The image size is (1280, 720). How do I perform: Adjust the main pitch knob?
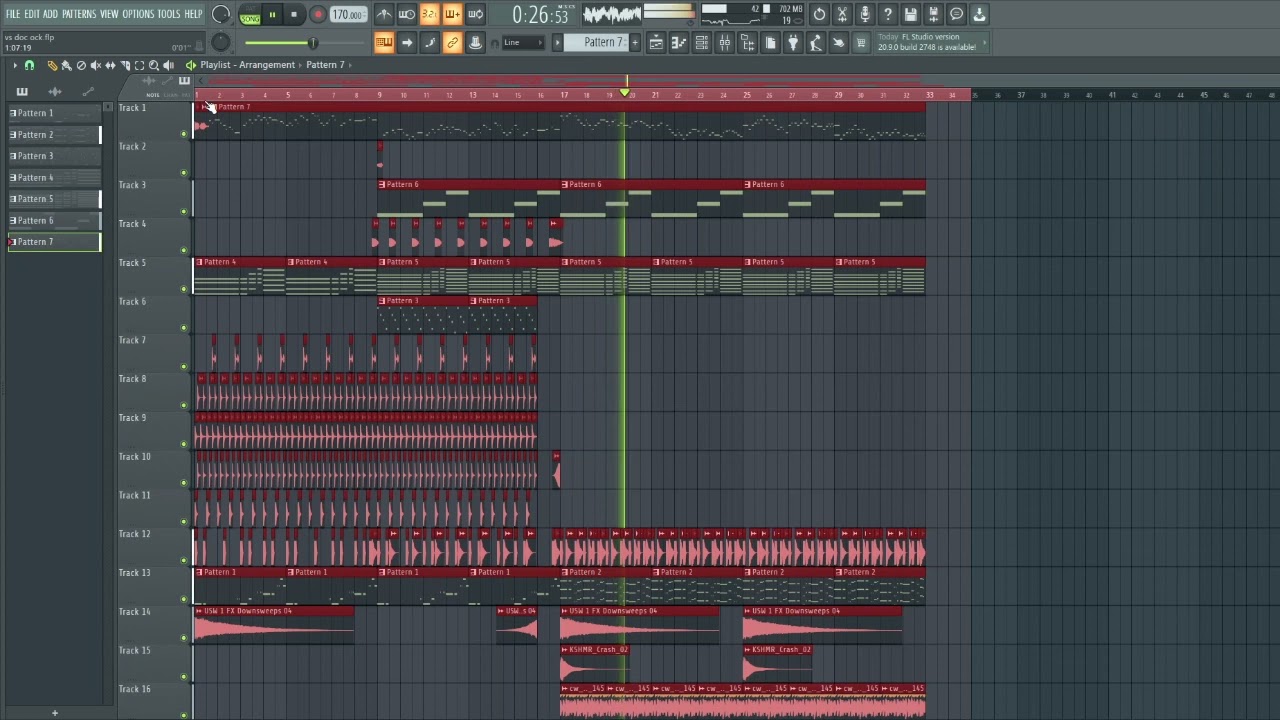(221, 42)
